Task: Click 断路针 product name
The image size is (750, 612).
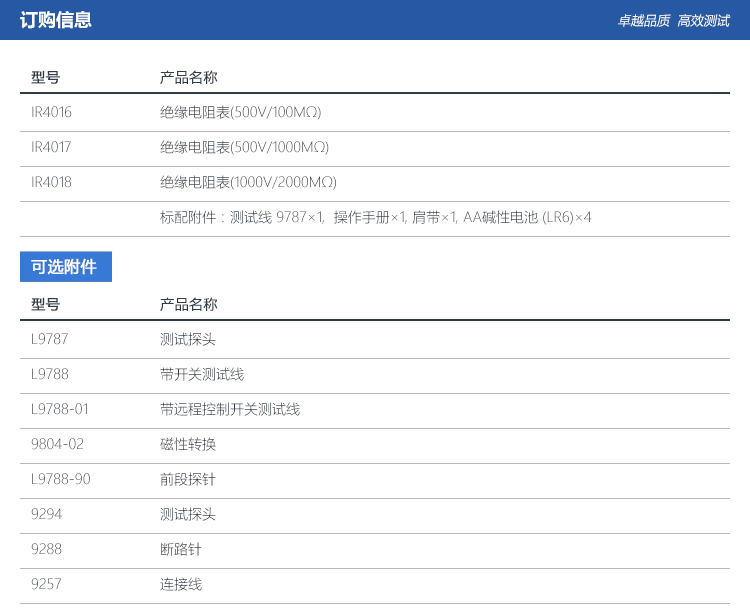Action: 180,549
